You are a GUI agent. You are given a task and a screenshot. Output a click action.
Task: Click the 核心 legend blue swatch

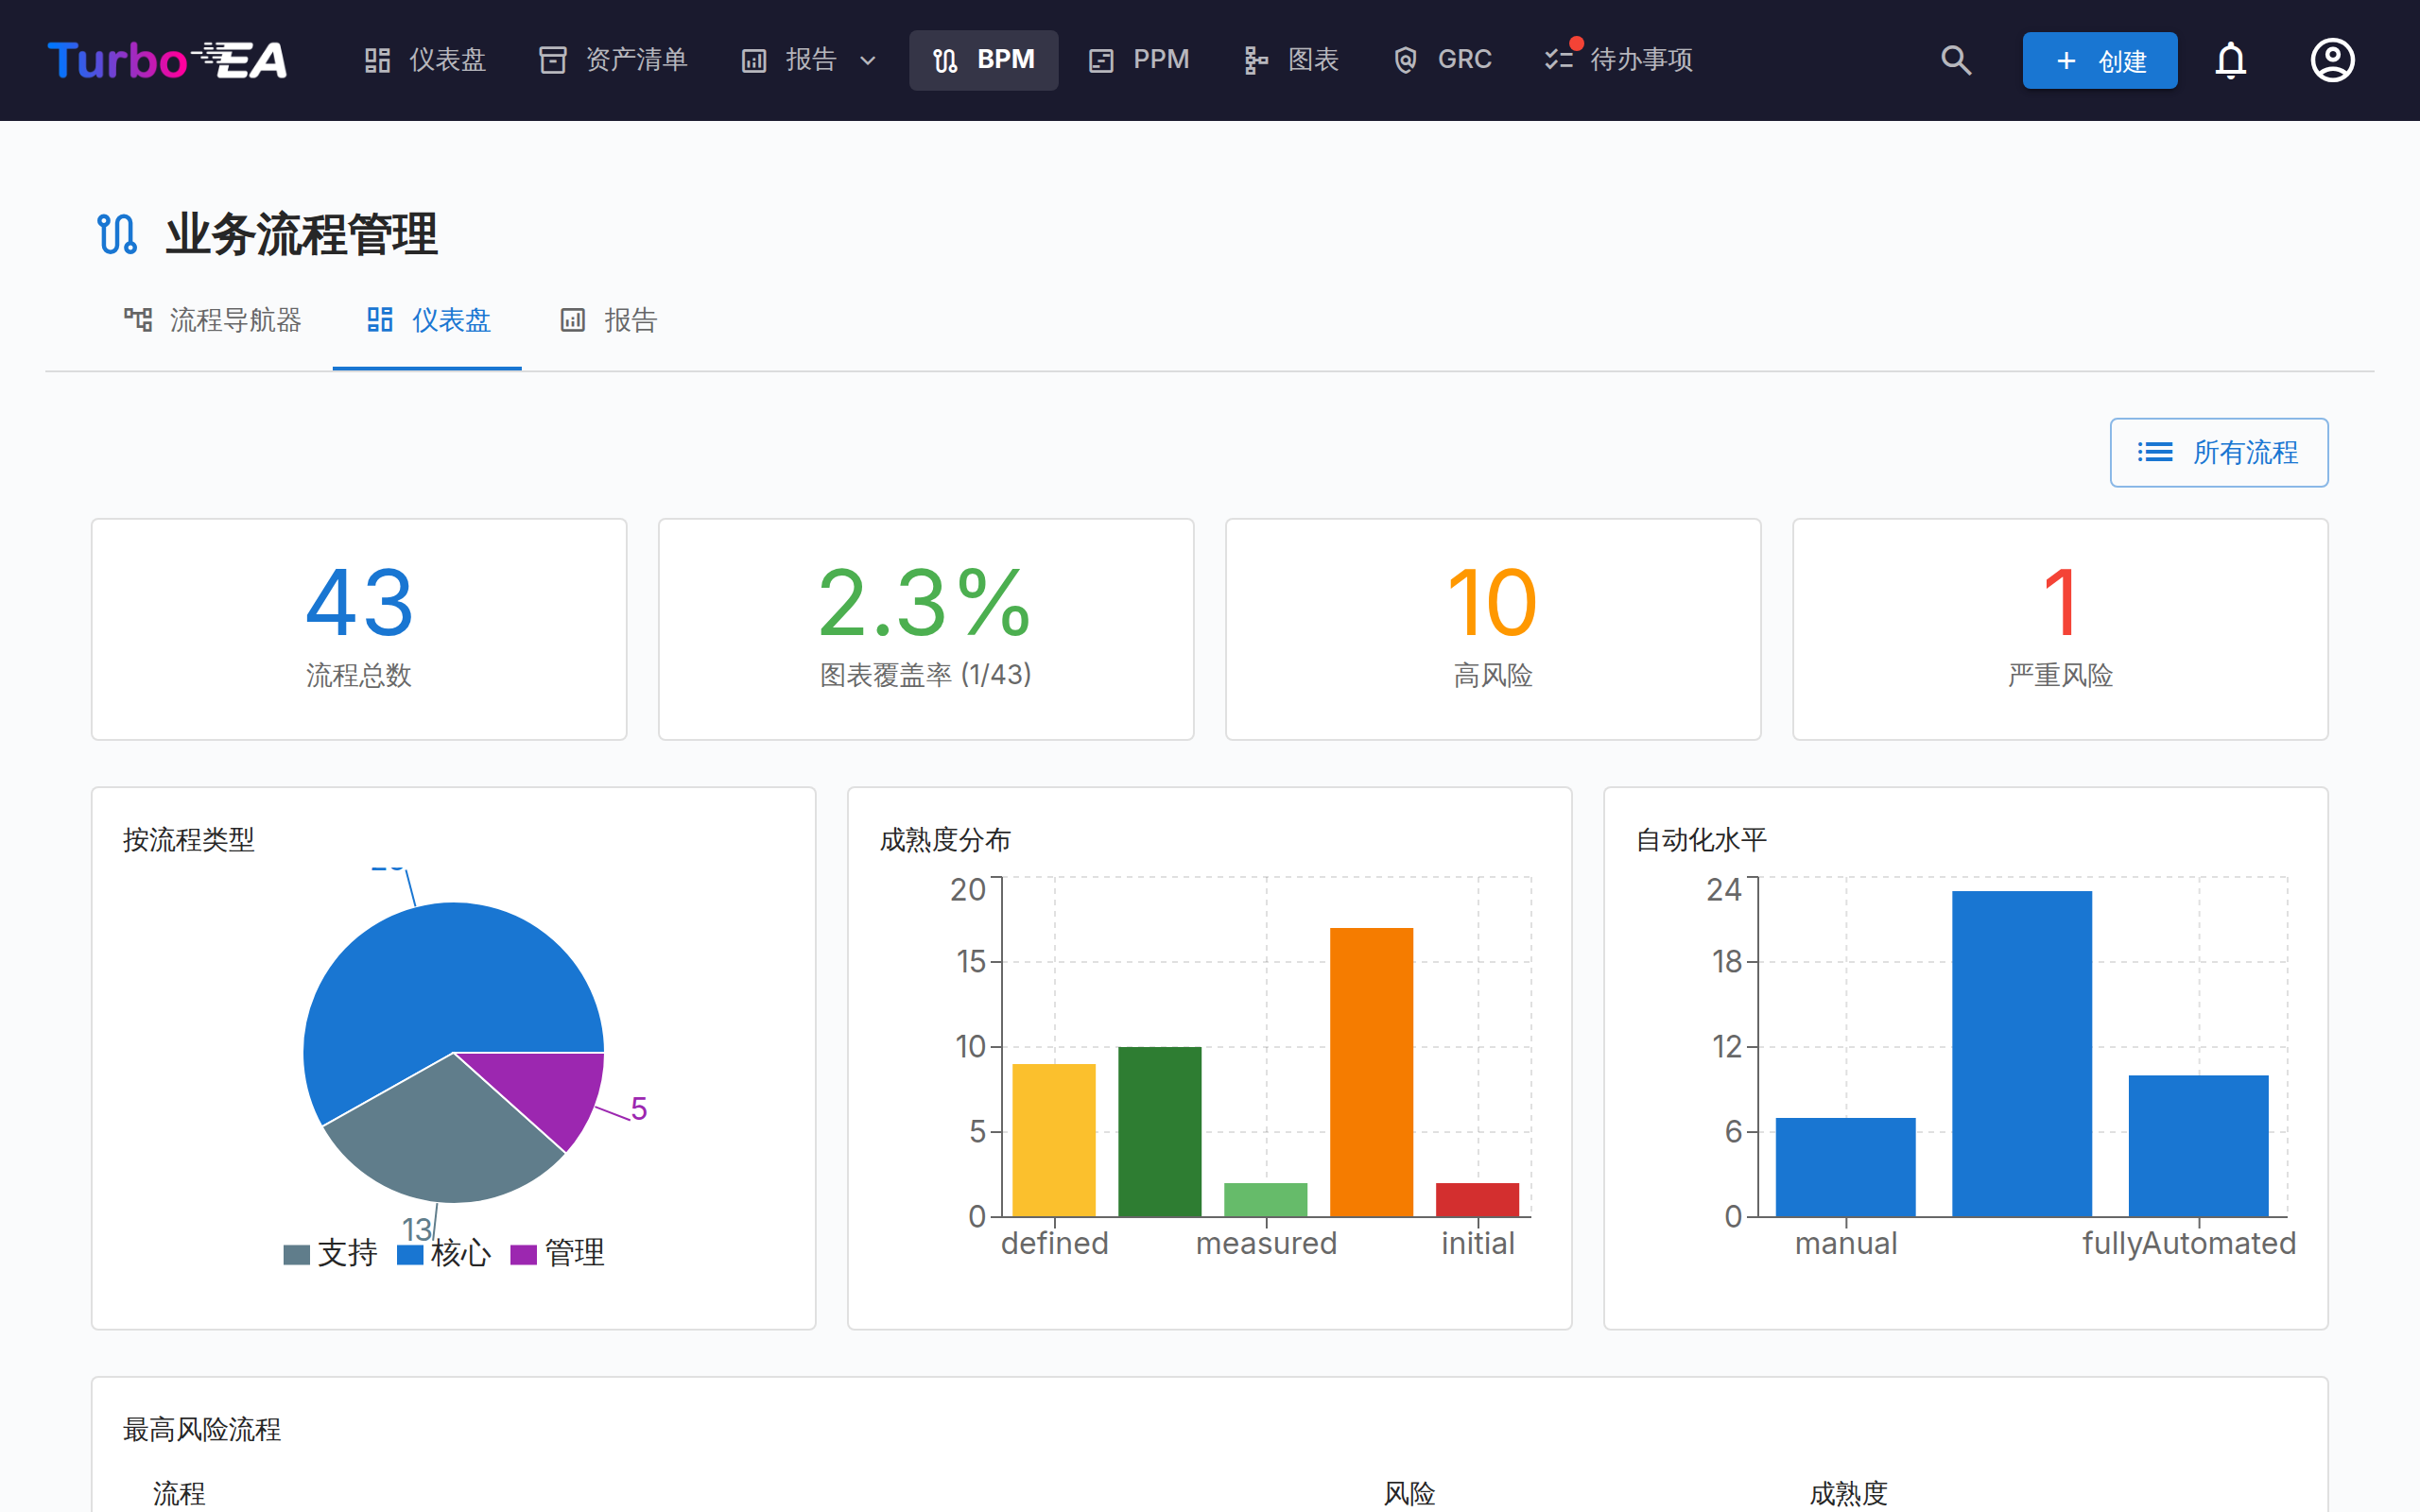pyautogui.click(x=410, y=1255)
